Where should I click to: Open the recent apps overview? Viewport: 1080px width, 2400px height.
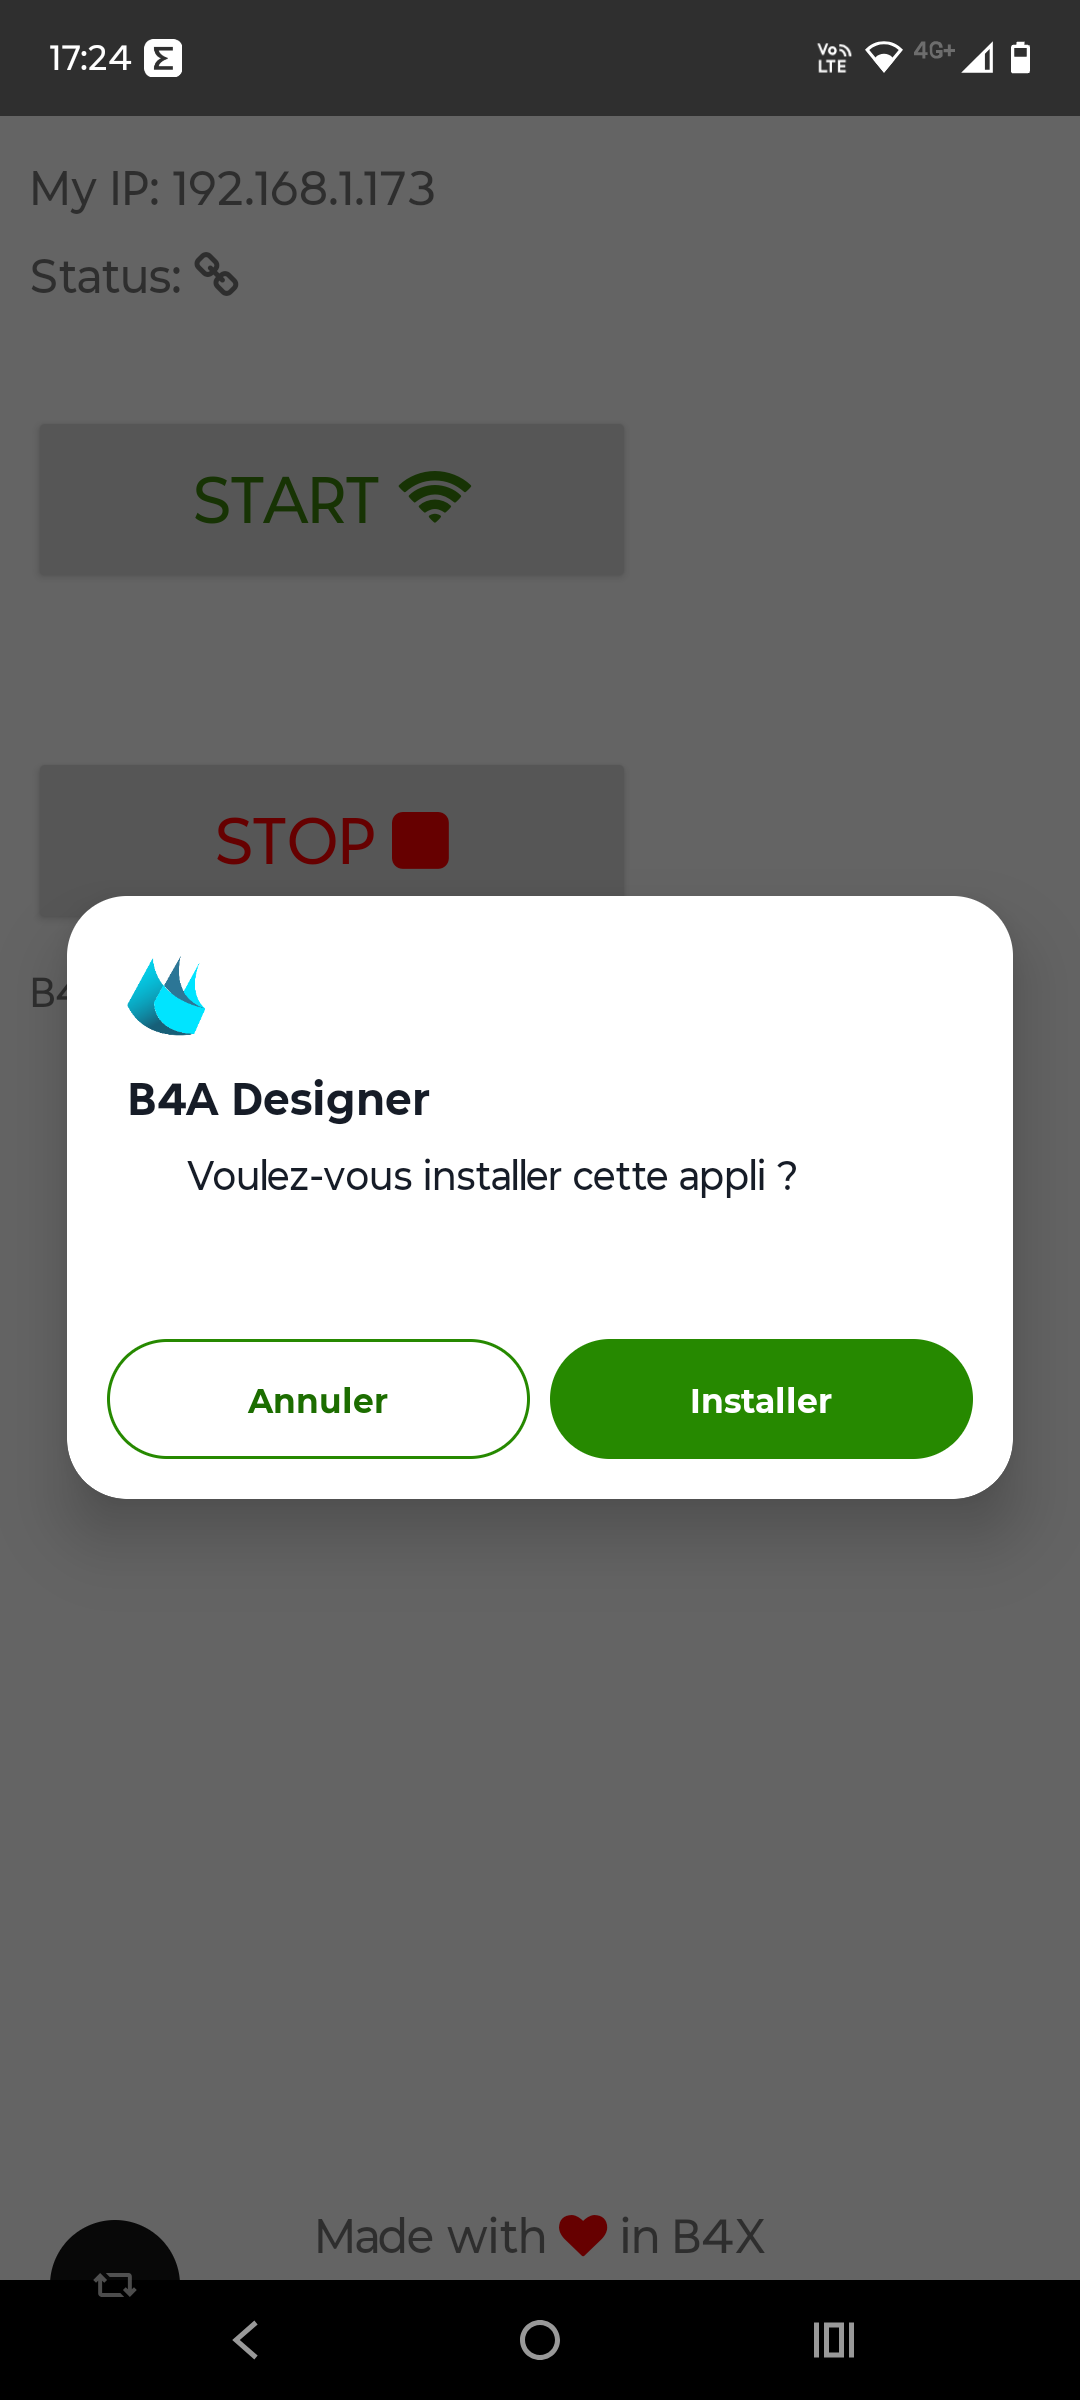(834, 2340)
